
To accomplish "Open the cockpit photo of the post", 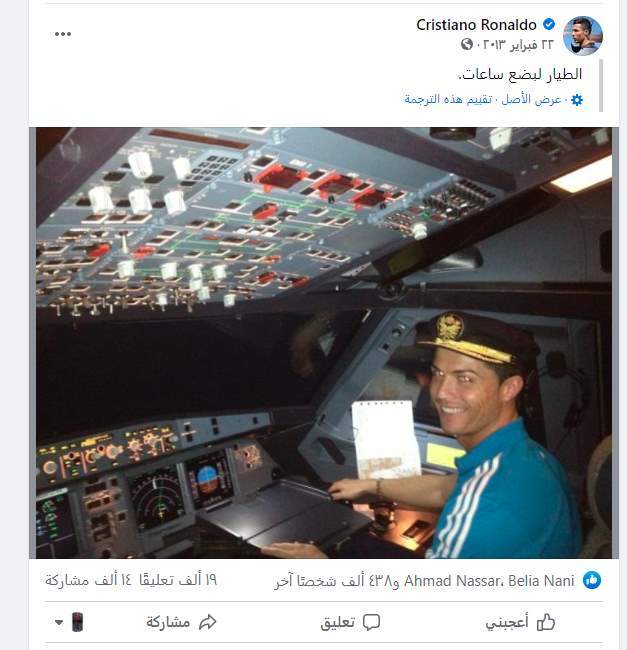I will tap(324, 343).
